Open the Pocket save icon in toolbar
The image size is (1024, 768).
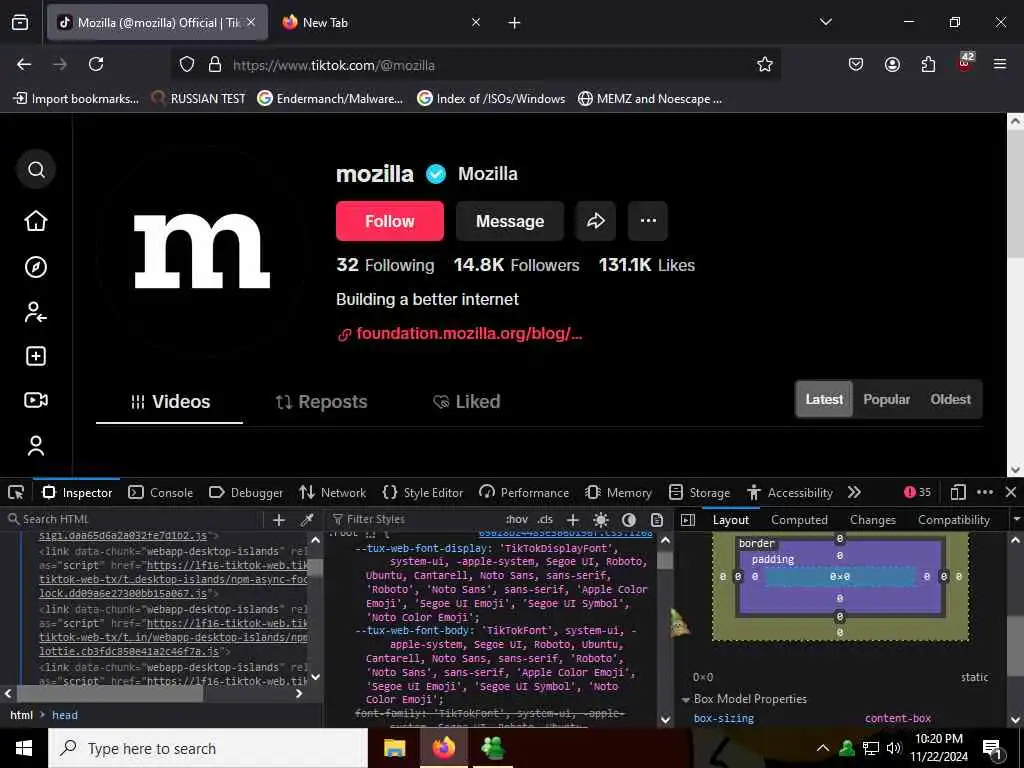coord(856,64)
